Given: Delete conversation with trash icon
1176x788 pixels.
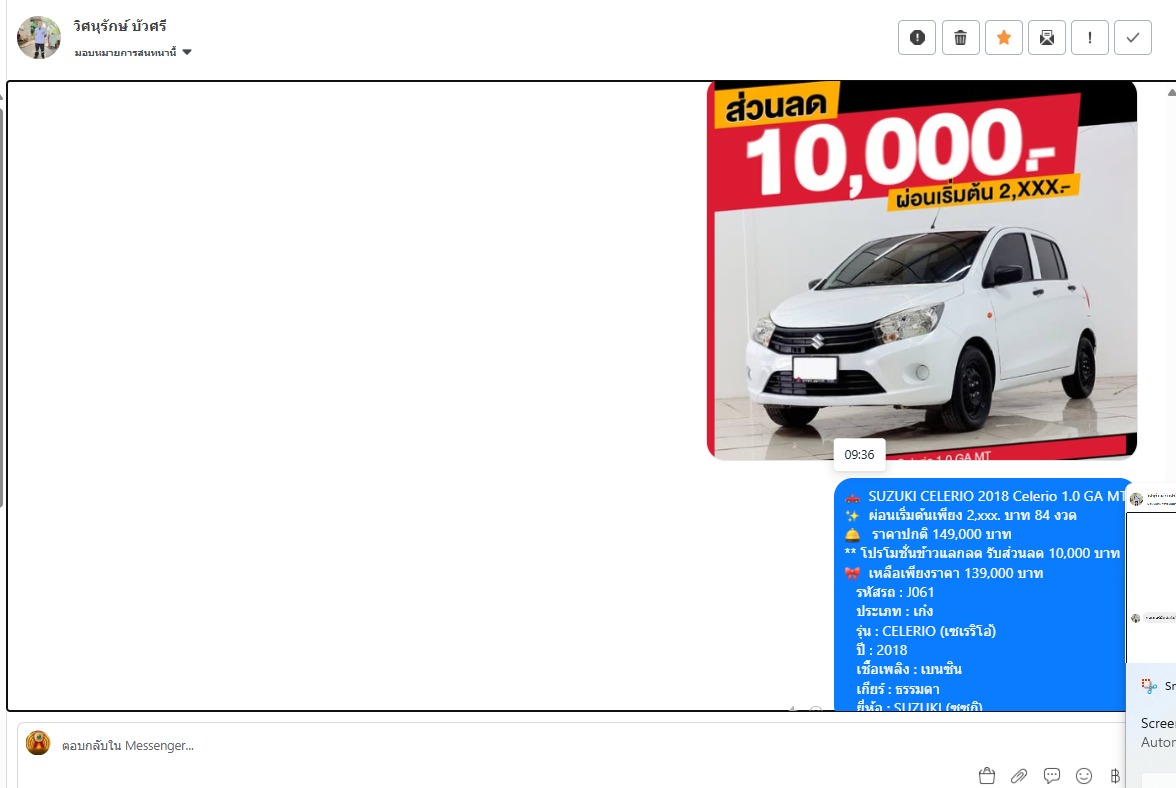Looking at the screenshot, I should click(960, 37).
